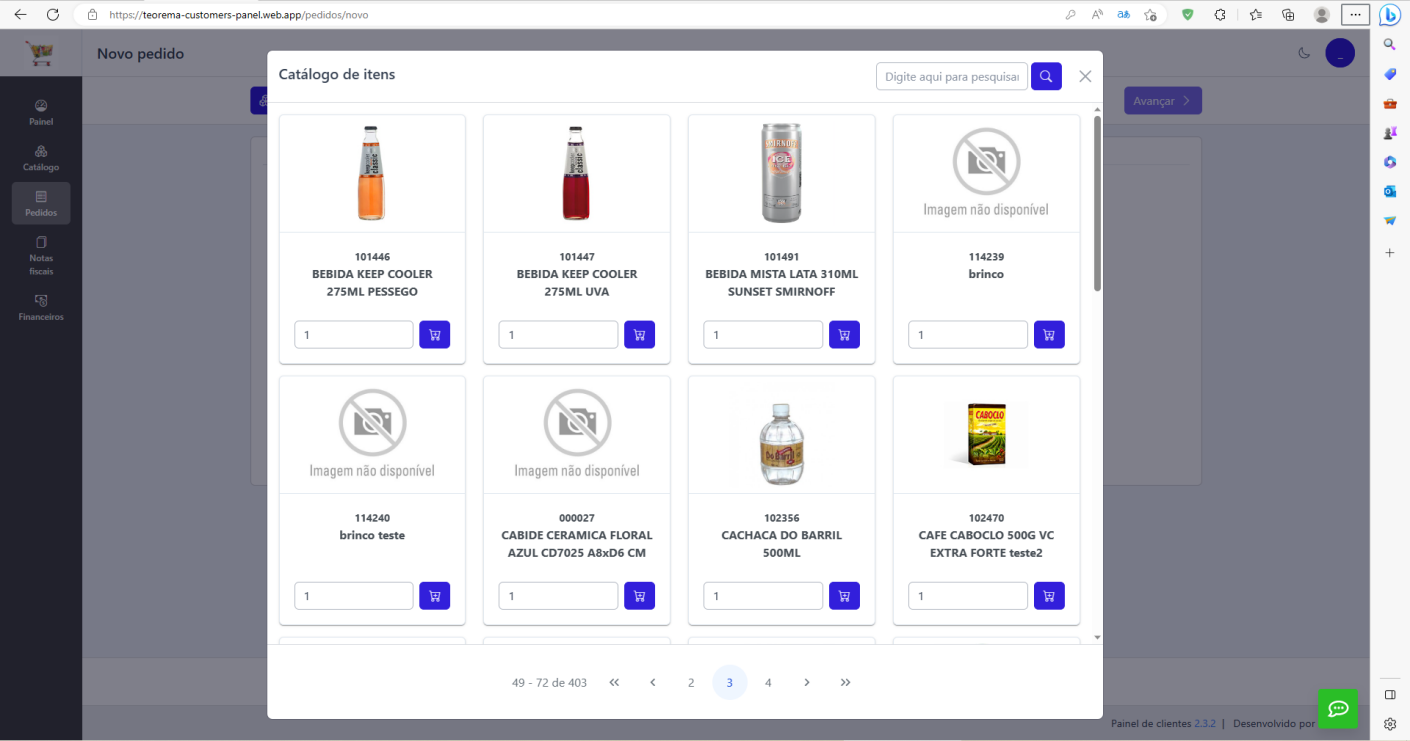This screenshot has height=741, width=1410.
Task: Go to previous page of results
Action: [653, 682]
